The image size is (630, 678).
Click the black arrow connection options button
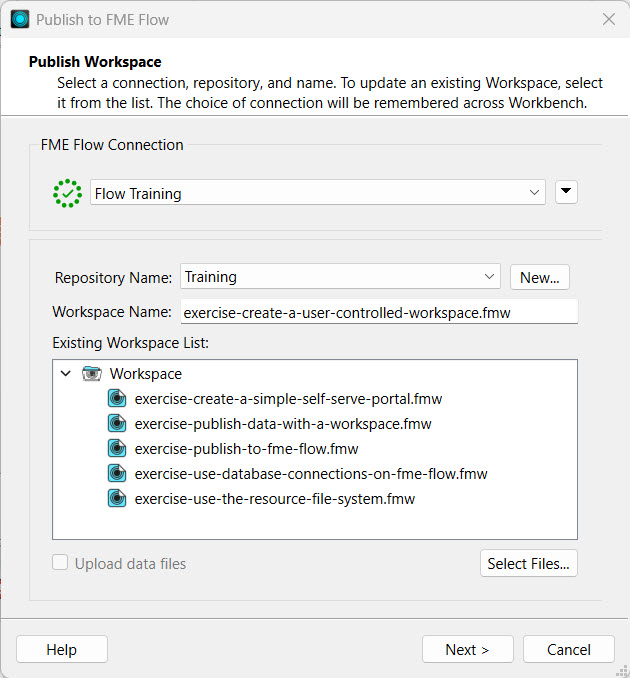[x=566, y=192]
